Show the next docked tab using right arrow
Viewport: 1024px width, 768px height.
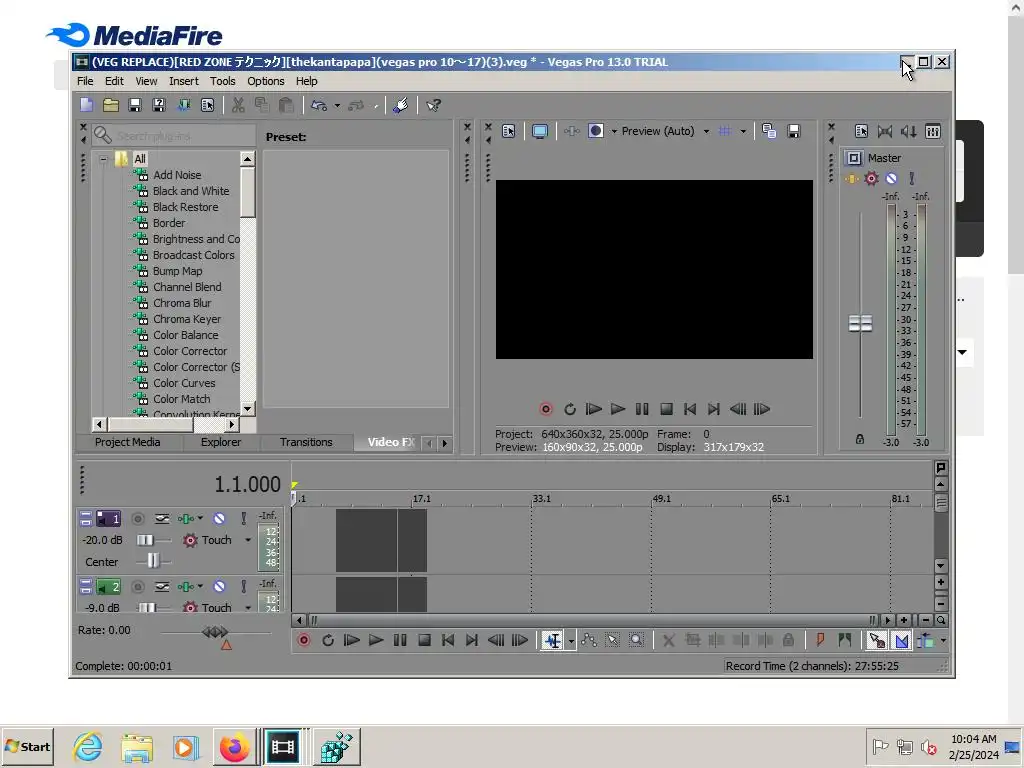click(x=445, y=443)
